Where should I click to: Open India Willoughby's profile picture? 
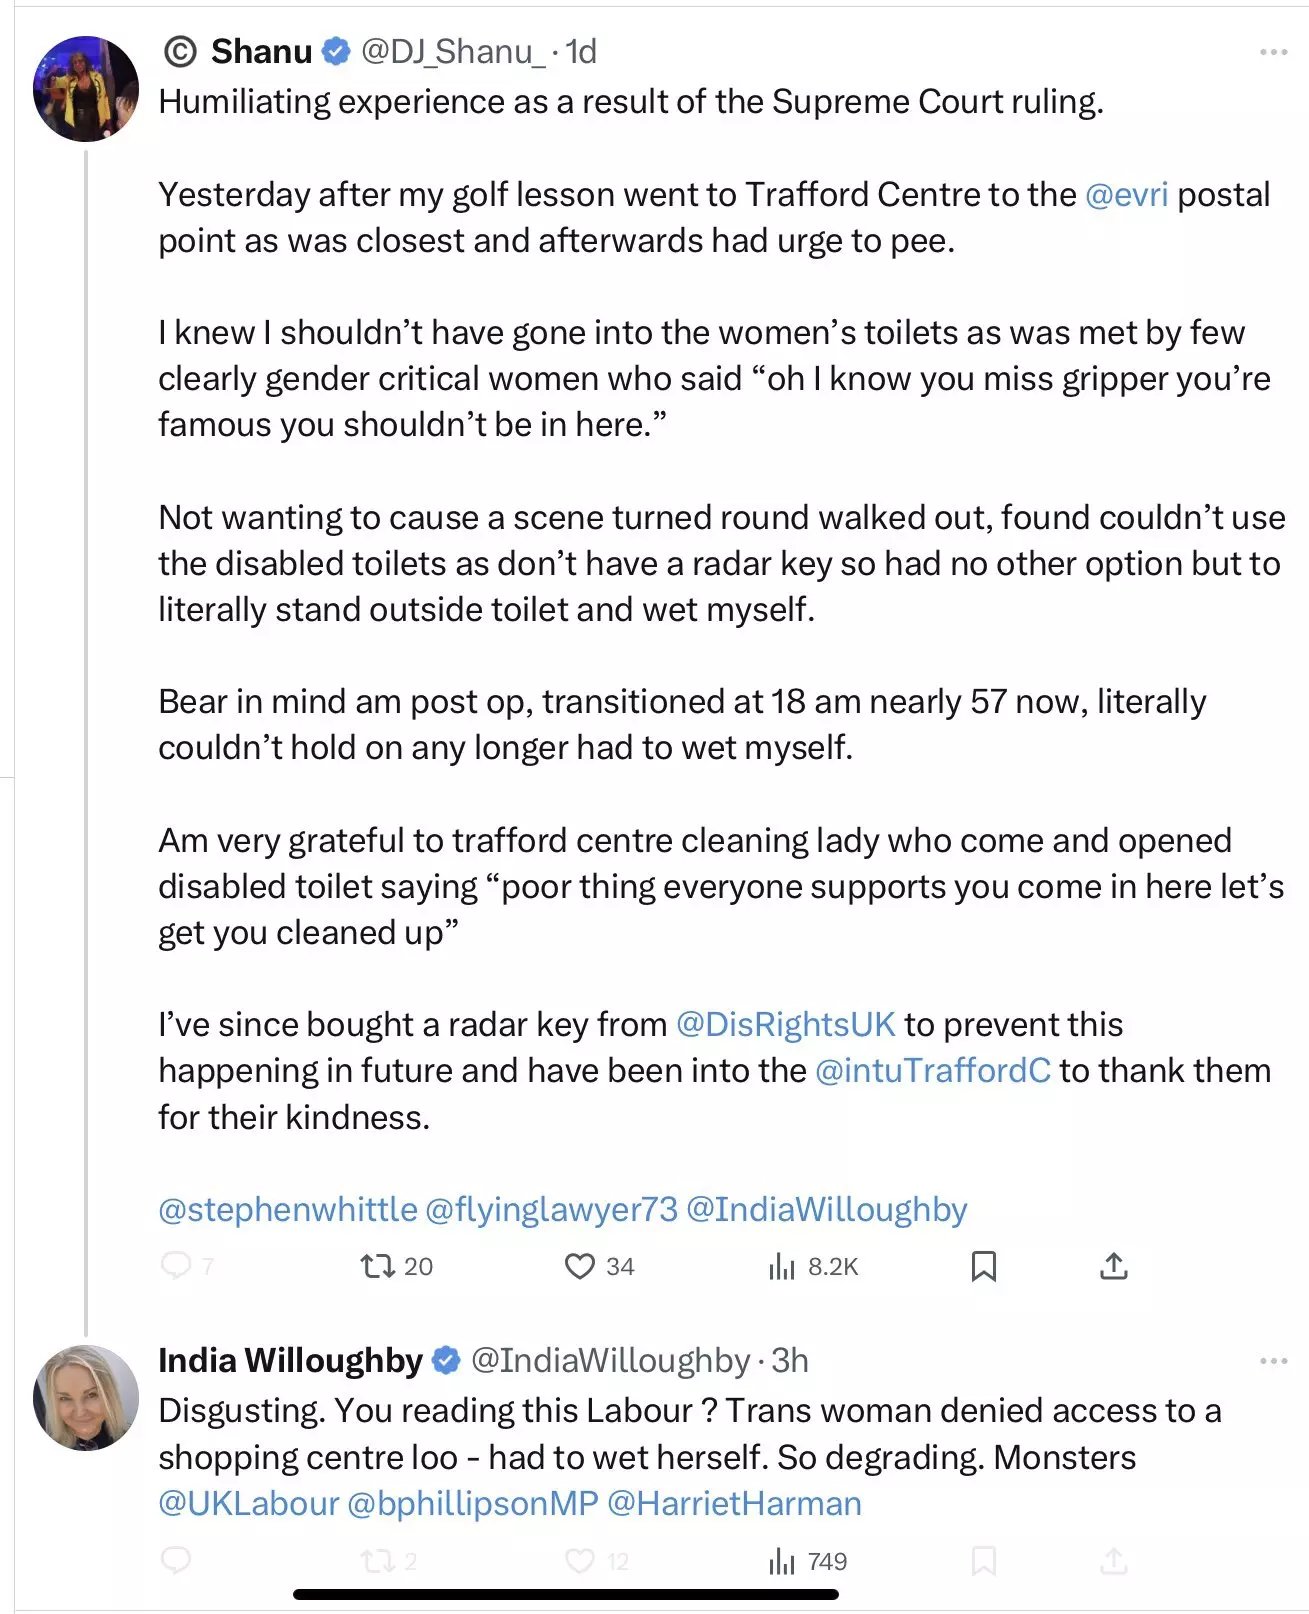point(86,1398)
